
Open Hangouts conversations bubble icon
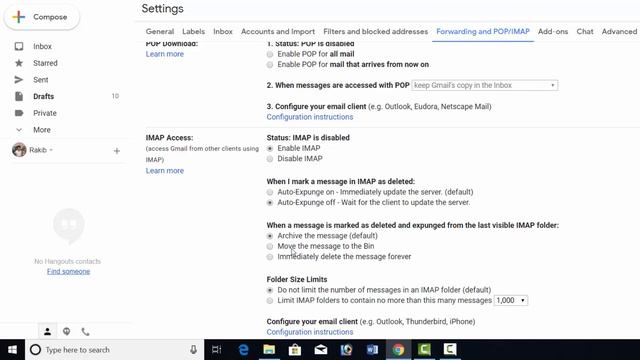[x=67, y=331]
